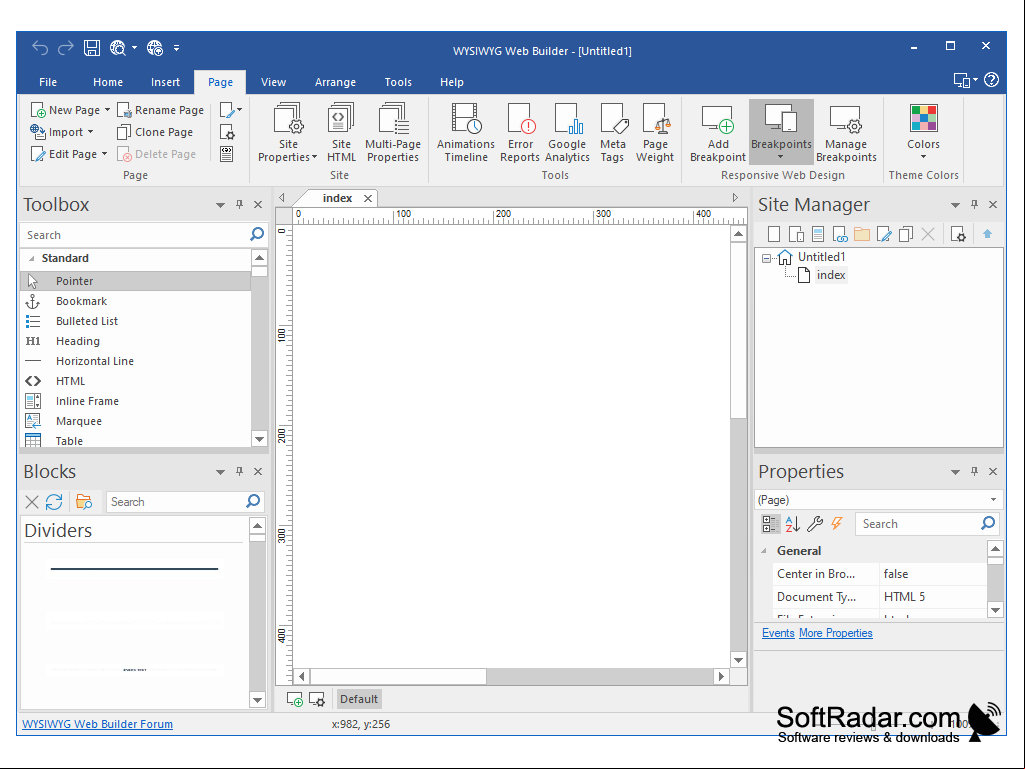Expand the Import dropdown
Image resolution: width=1025 pixels, height=769 pixels.
tap(90, 132)
